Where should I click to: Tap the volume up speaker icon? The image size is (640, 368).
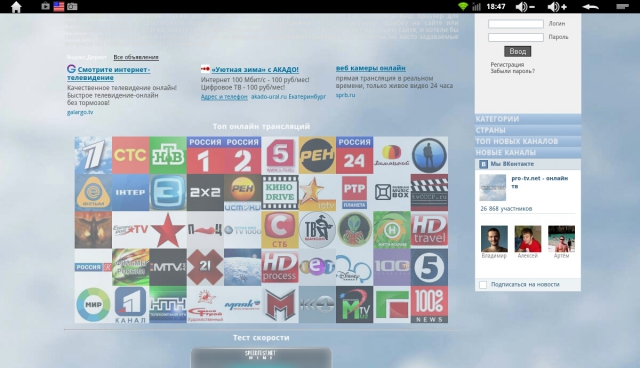point(557,7)
